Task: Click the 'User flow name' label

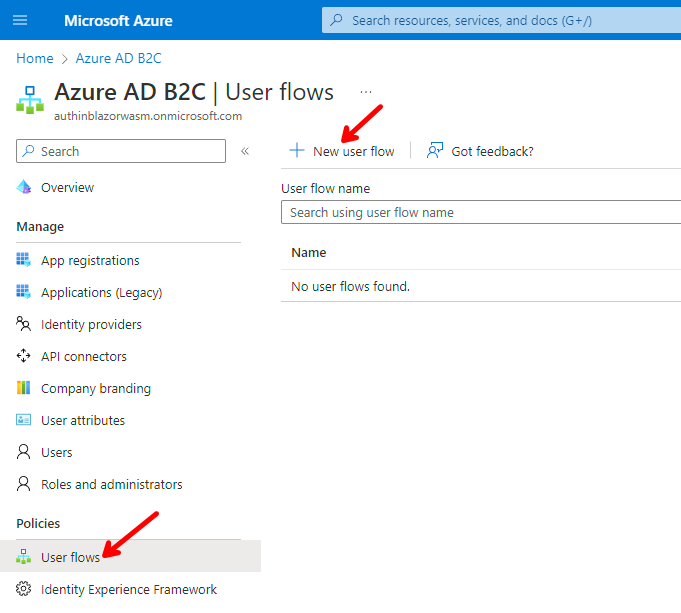Action: (x=326, y=189)
